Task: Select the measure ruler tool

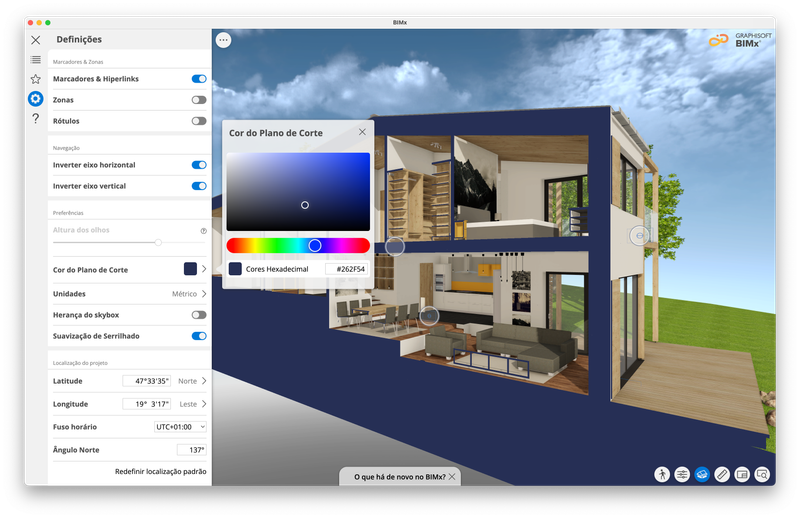Action: click(721, 475)
